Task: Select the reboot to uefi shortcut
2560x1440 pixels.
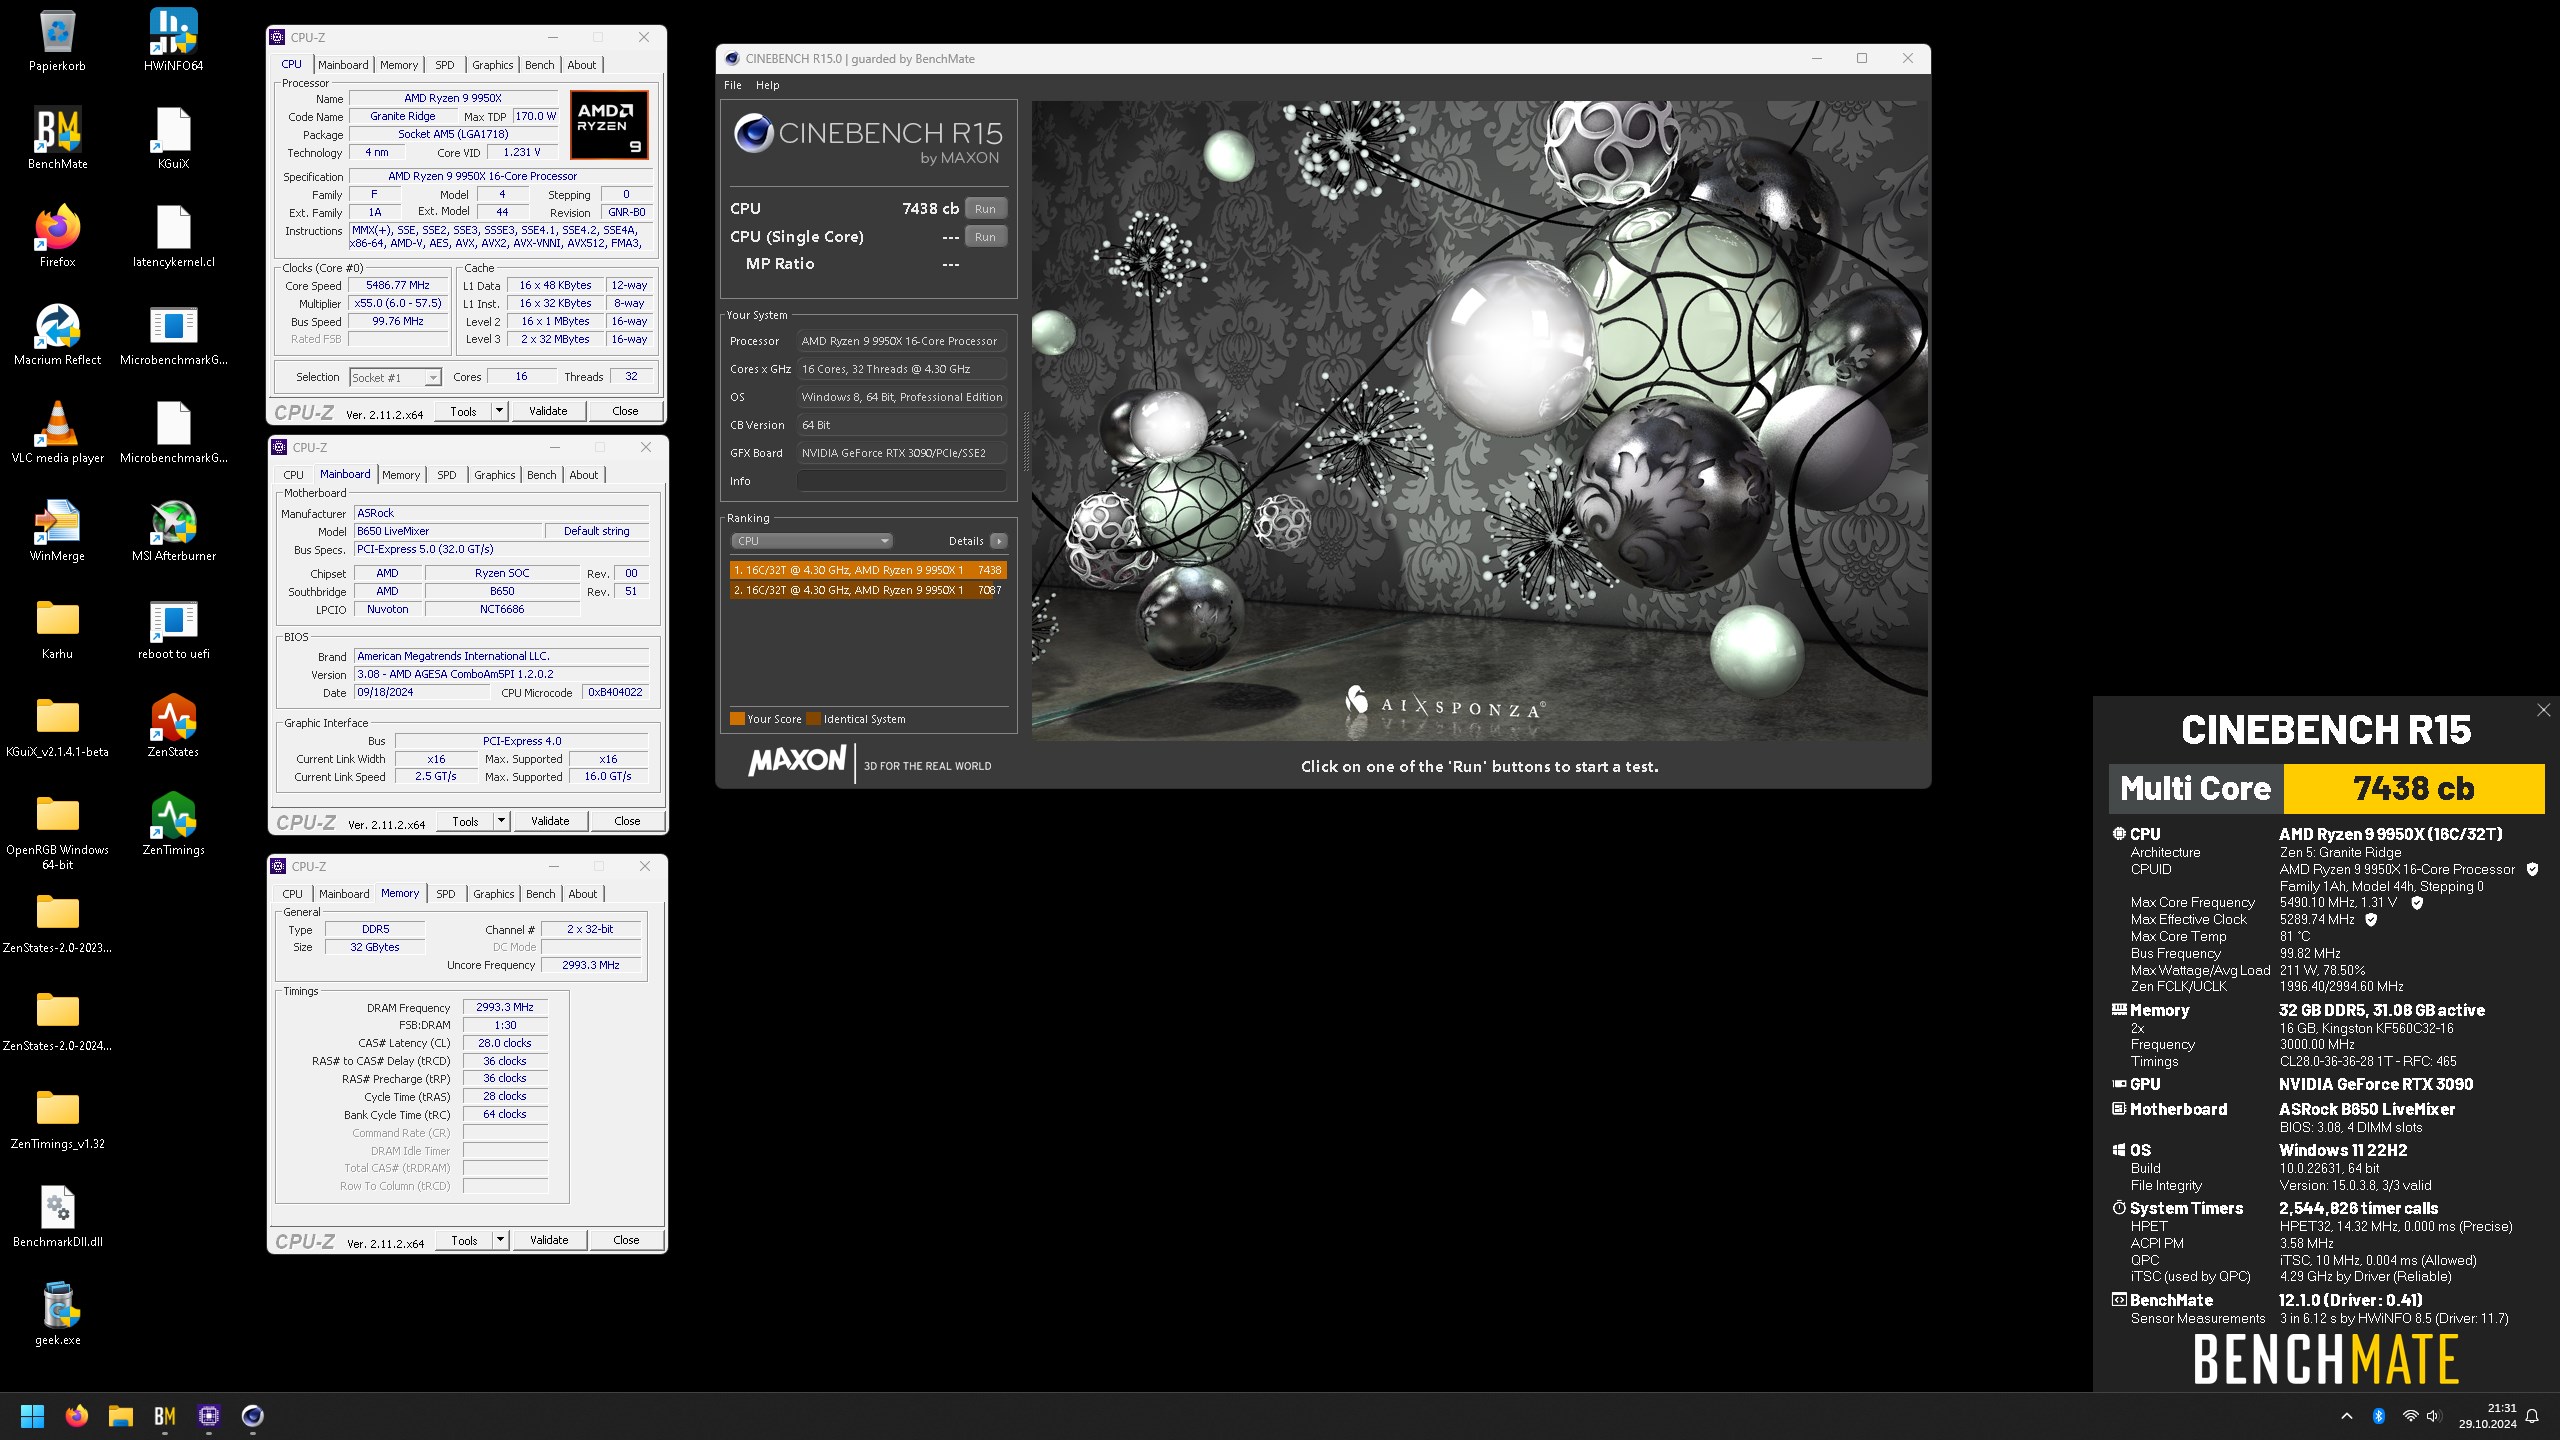Action: pyautogui.click(x=173, y=628)
